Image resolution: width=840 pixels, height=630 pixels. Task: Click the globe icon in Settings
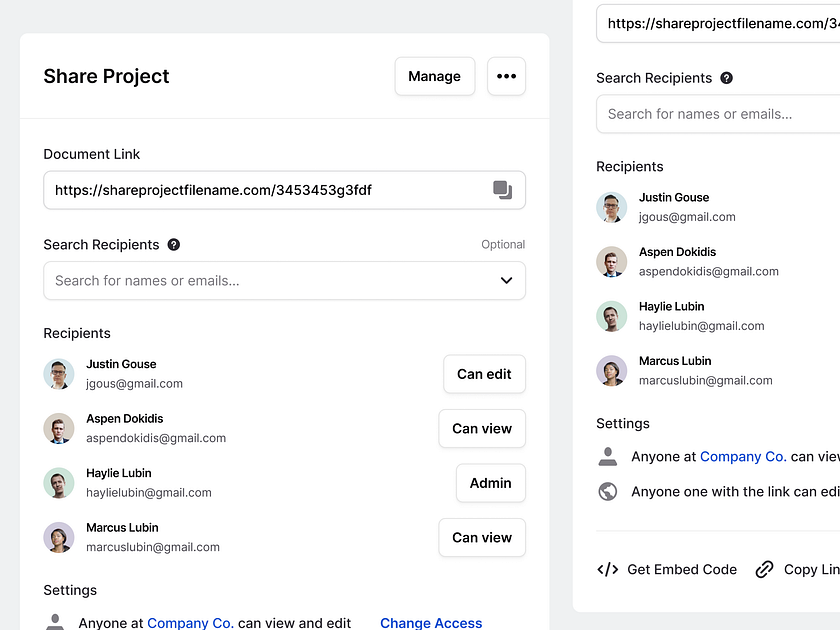(x=607, y=491)
